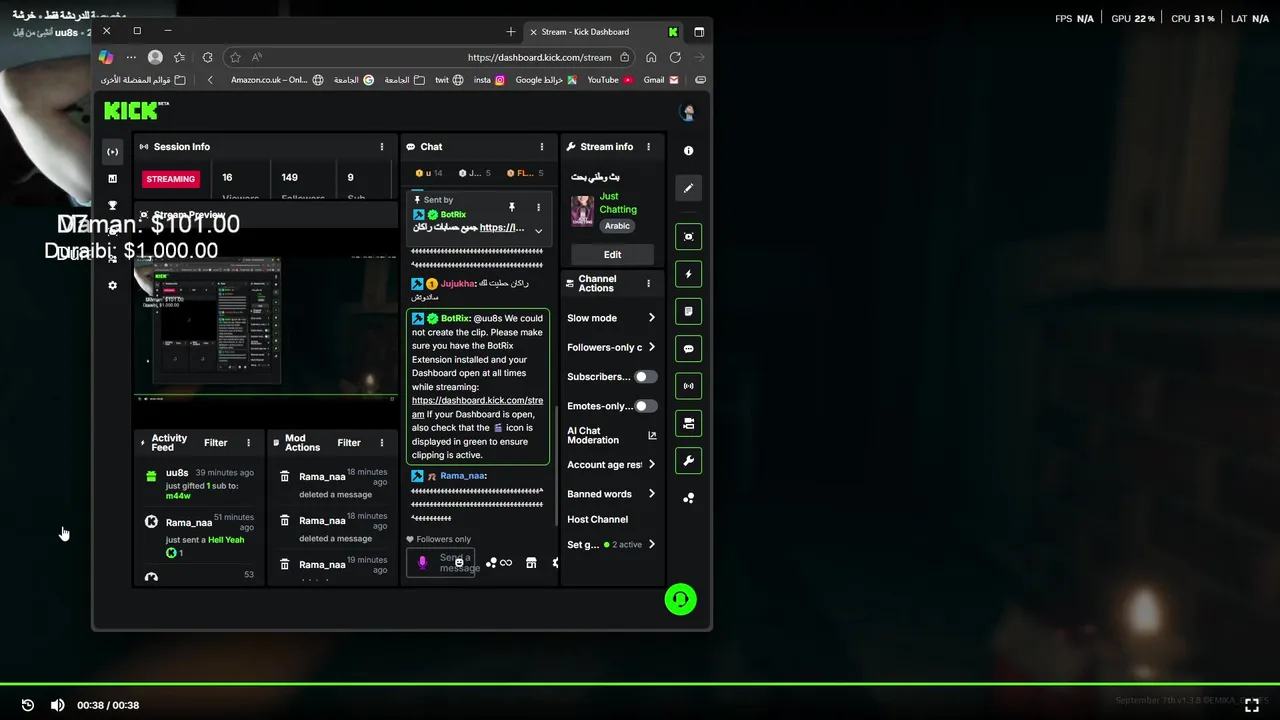
Task: Expand Account age restriction options
Action: pyautogui.click(x=611, y=464)
